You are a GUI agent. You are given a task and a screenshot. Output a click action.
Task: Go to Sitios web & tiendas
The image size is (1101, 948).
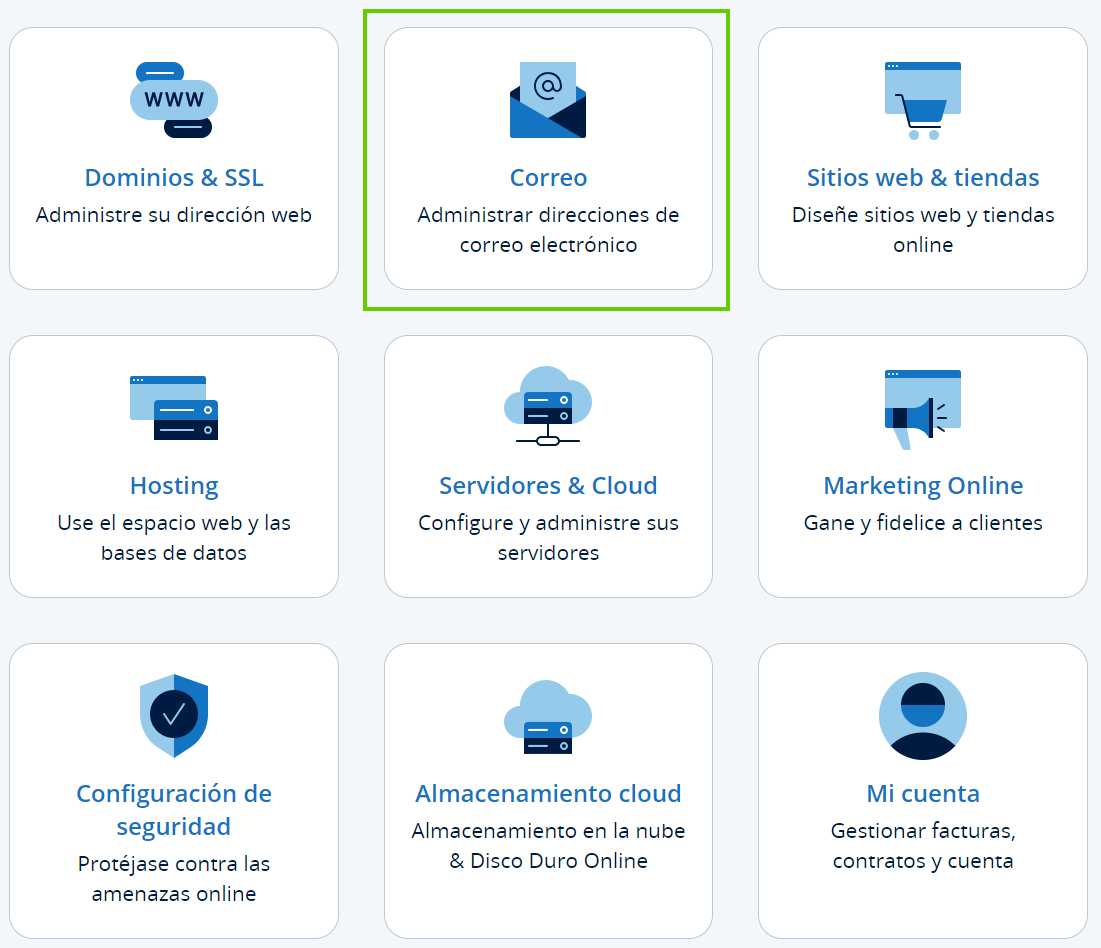point(923,178)
